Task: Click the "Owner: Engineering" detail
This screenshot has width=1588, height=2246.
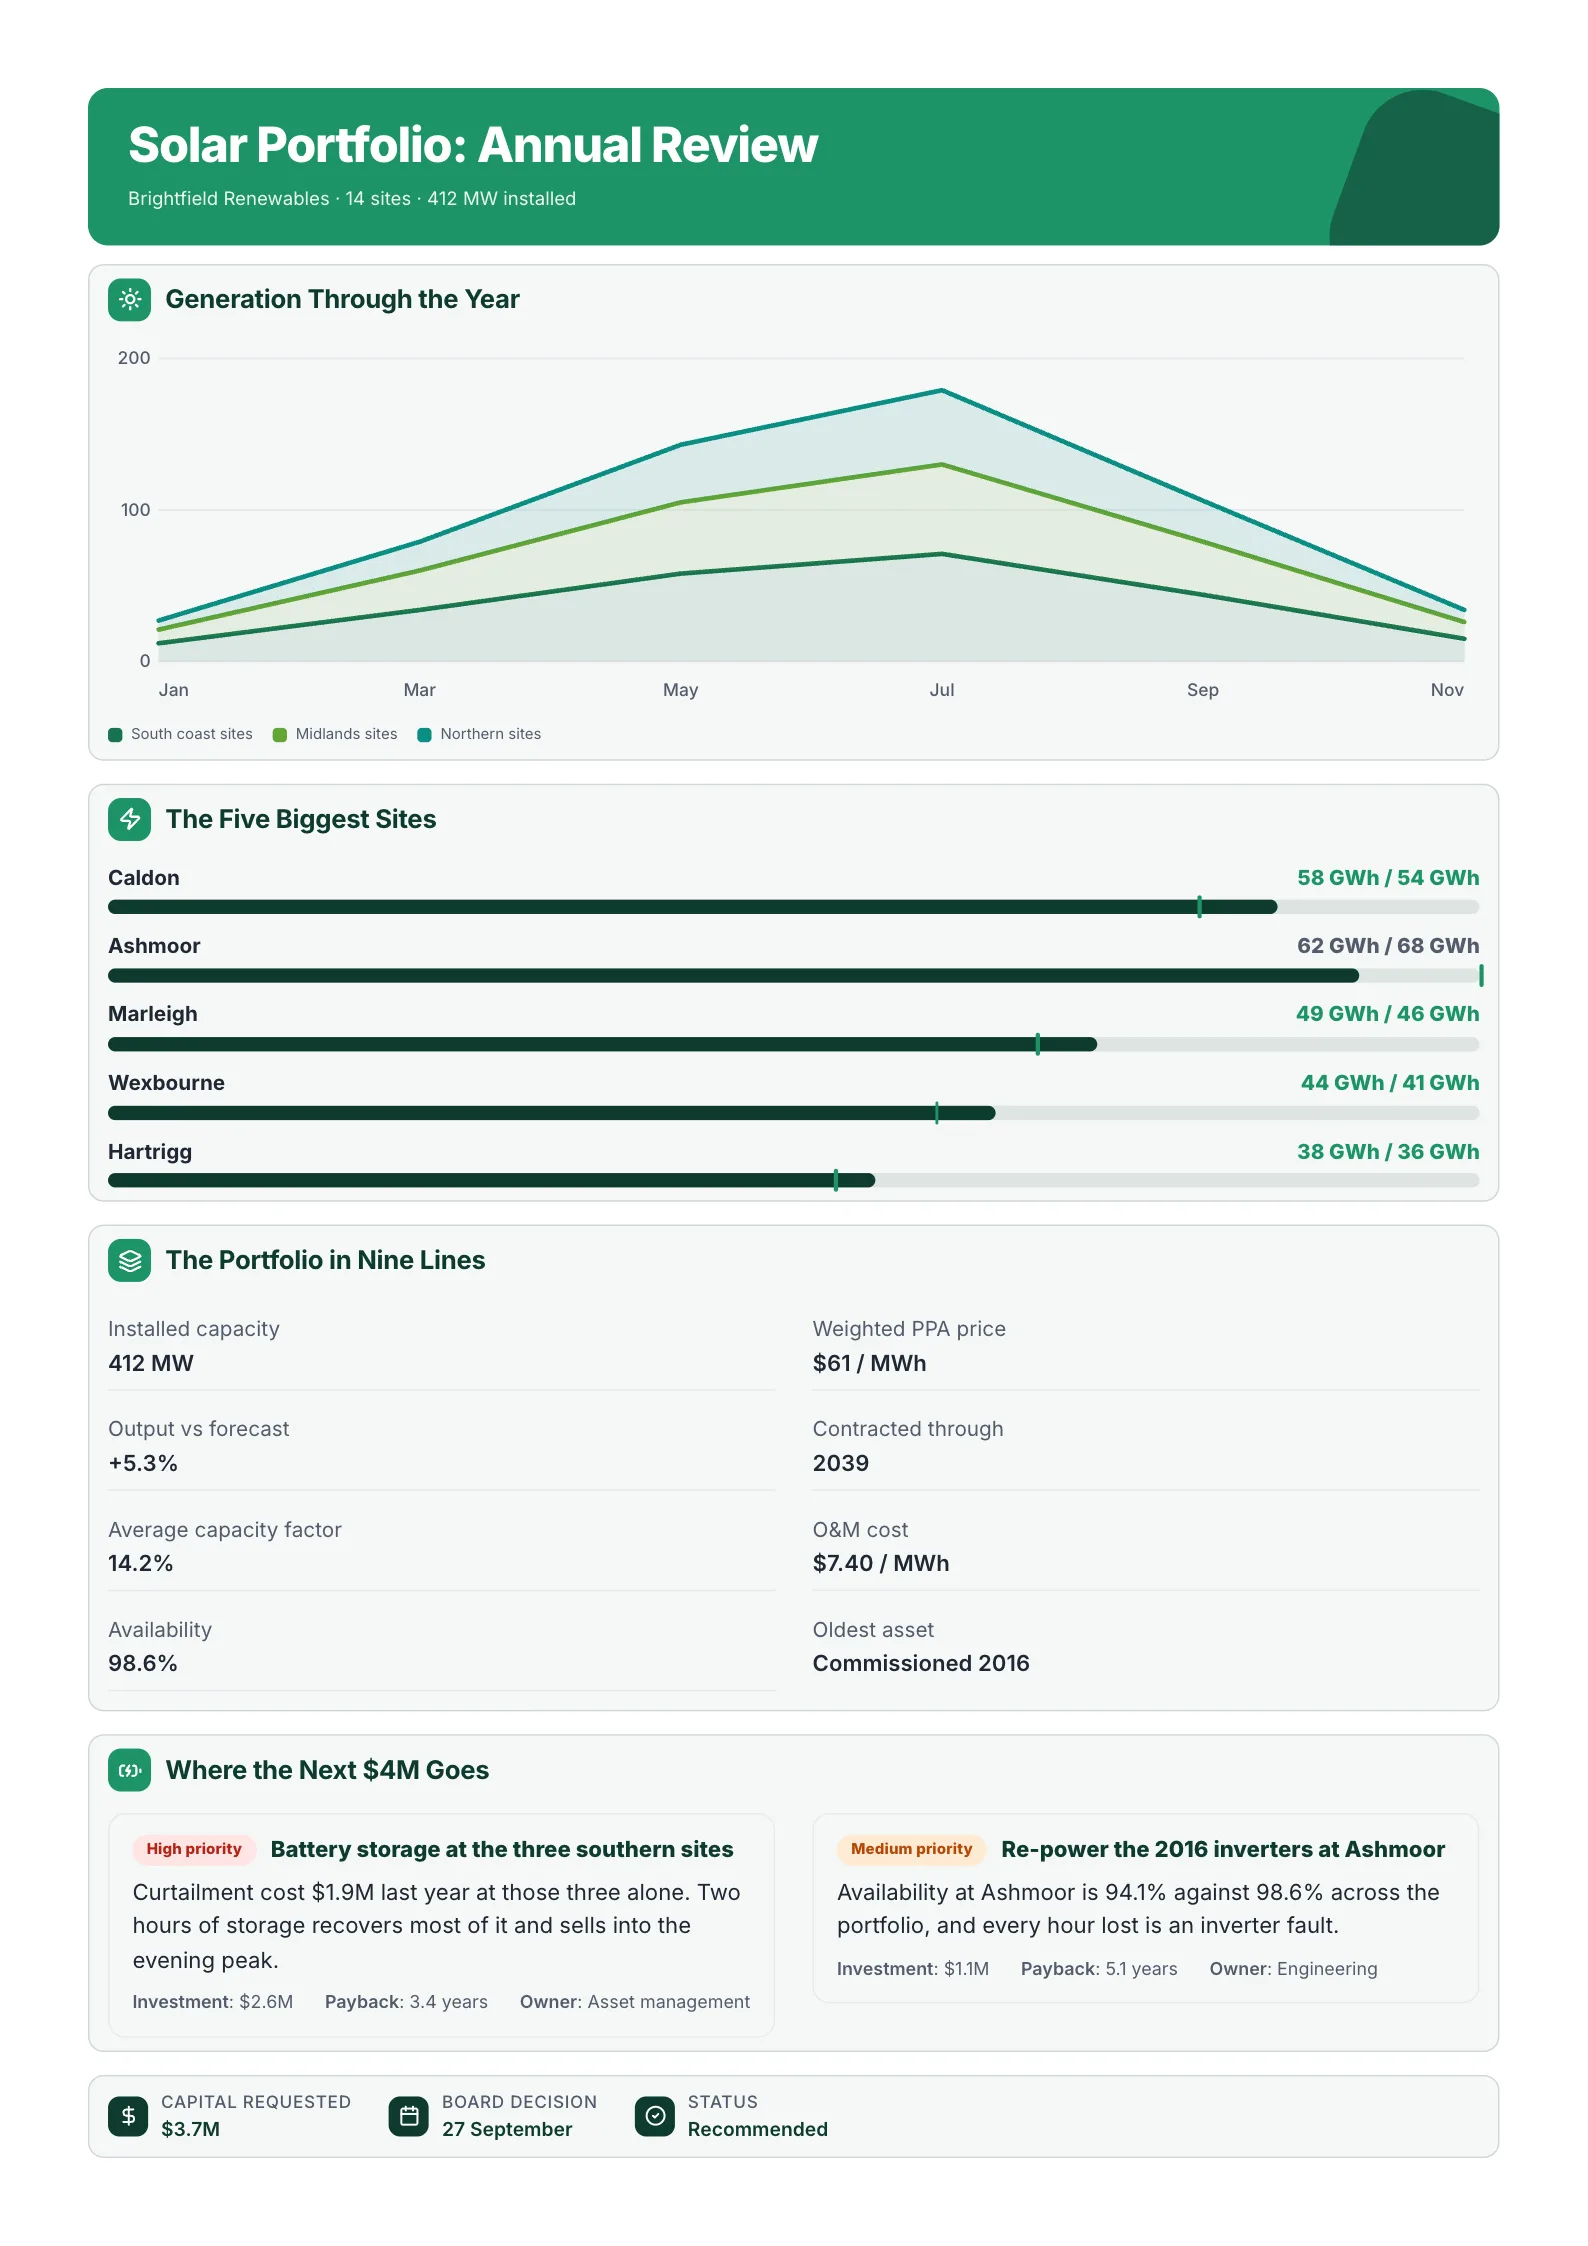Action: (1293, 1969)
